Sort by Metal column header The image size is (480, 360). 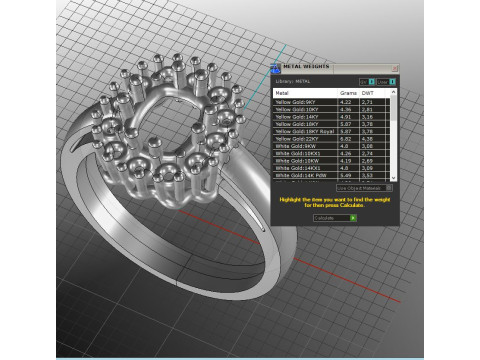coord(305,93)
